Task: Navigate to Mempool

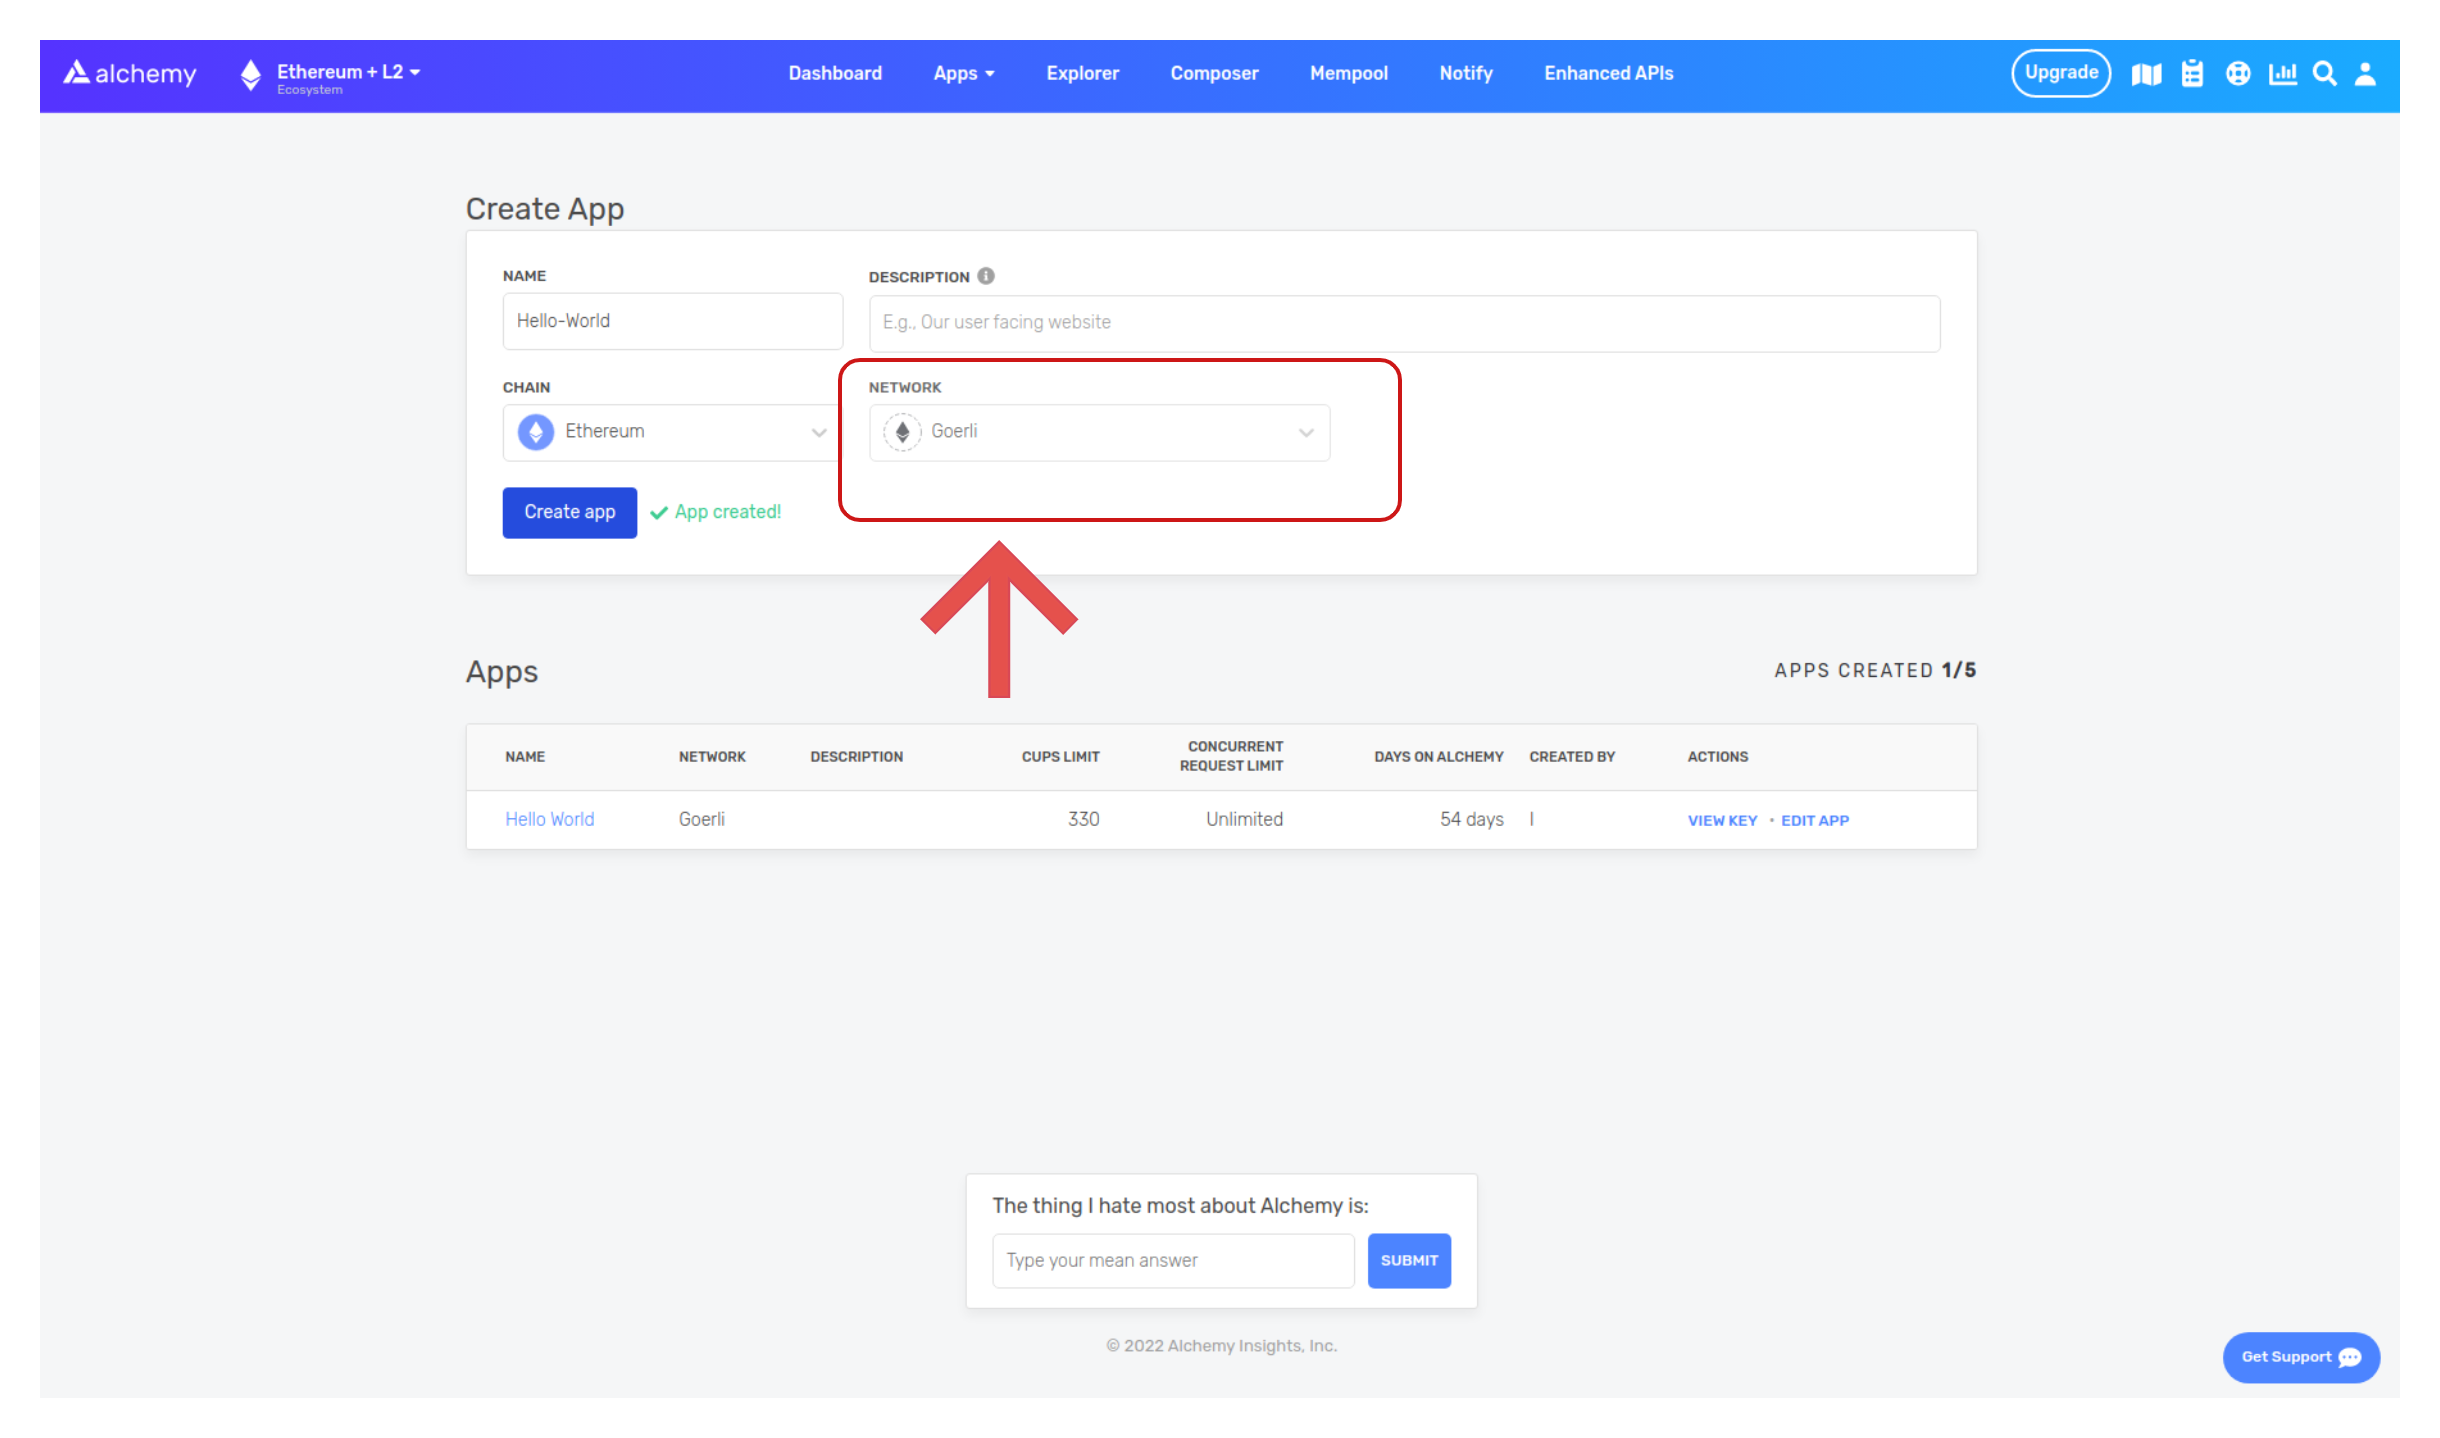Action: 1349,73
